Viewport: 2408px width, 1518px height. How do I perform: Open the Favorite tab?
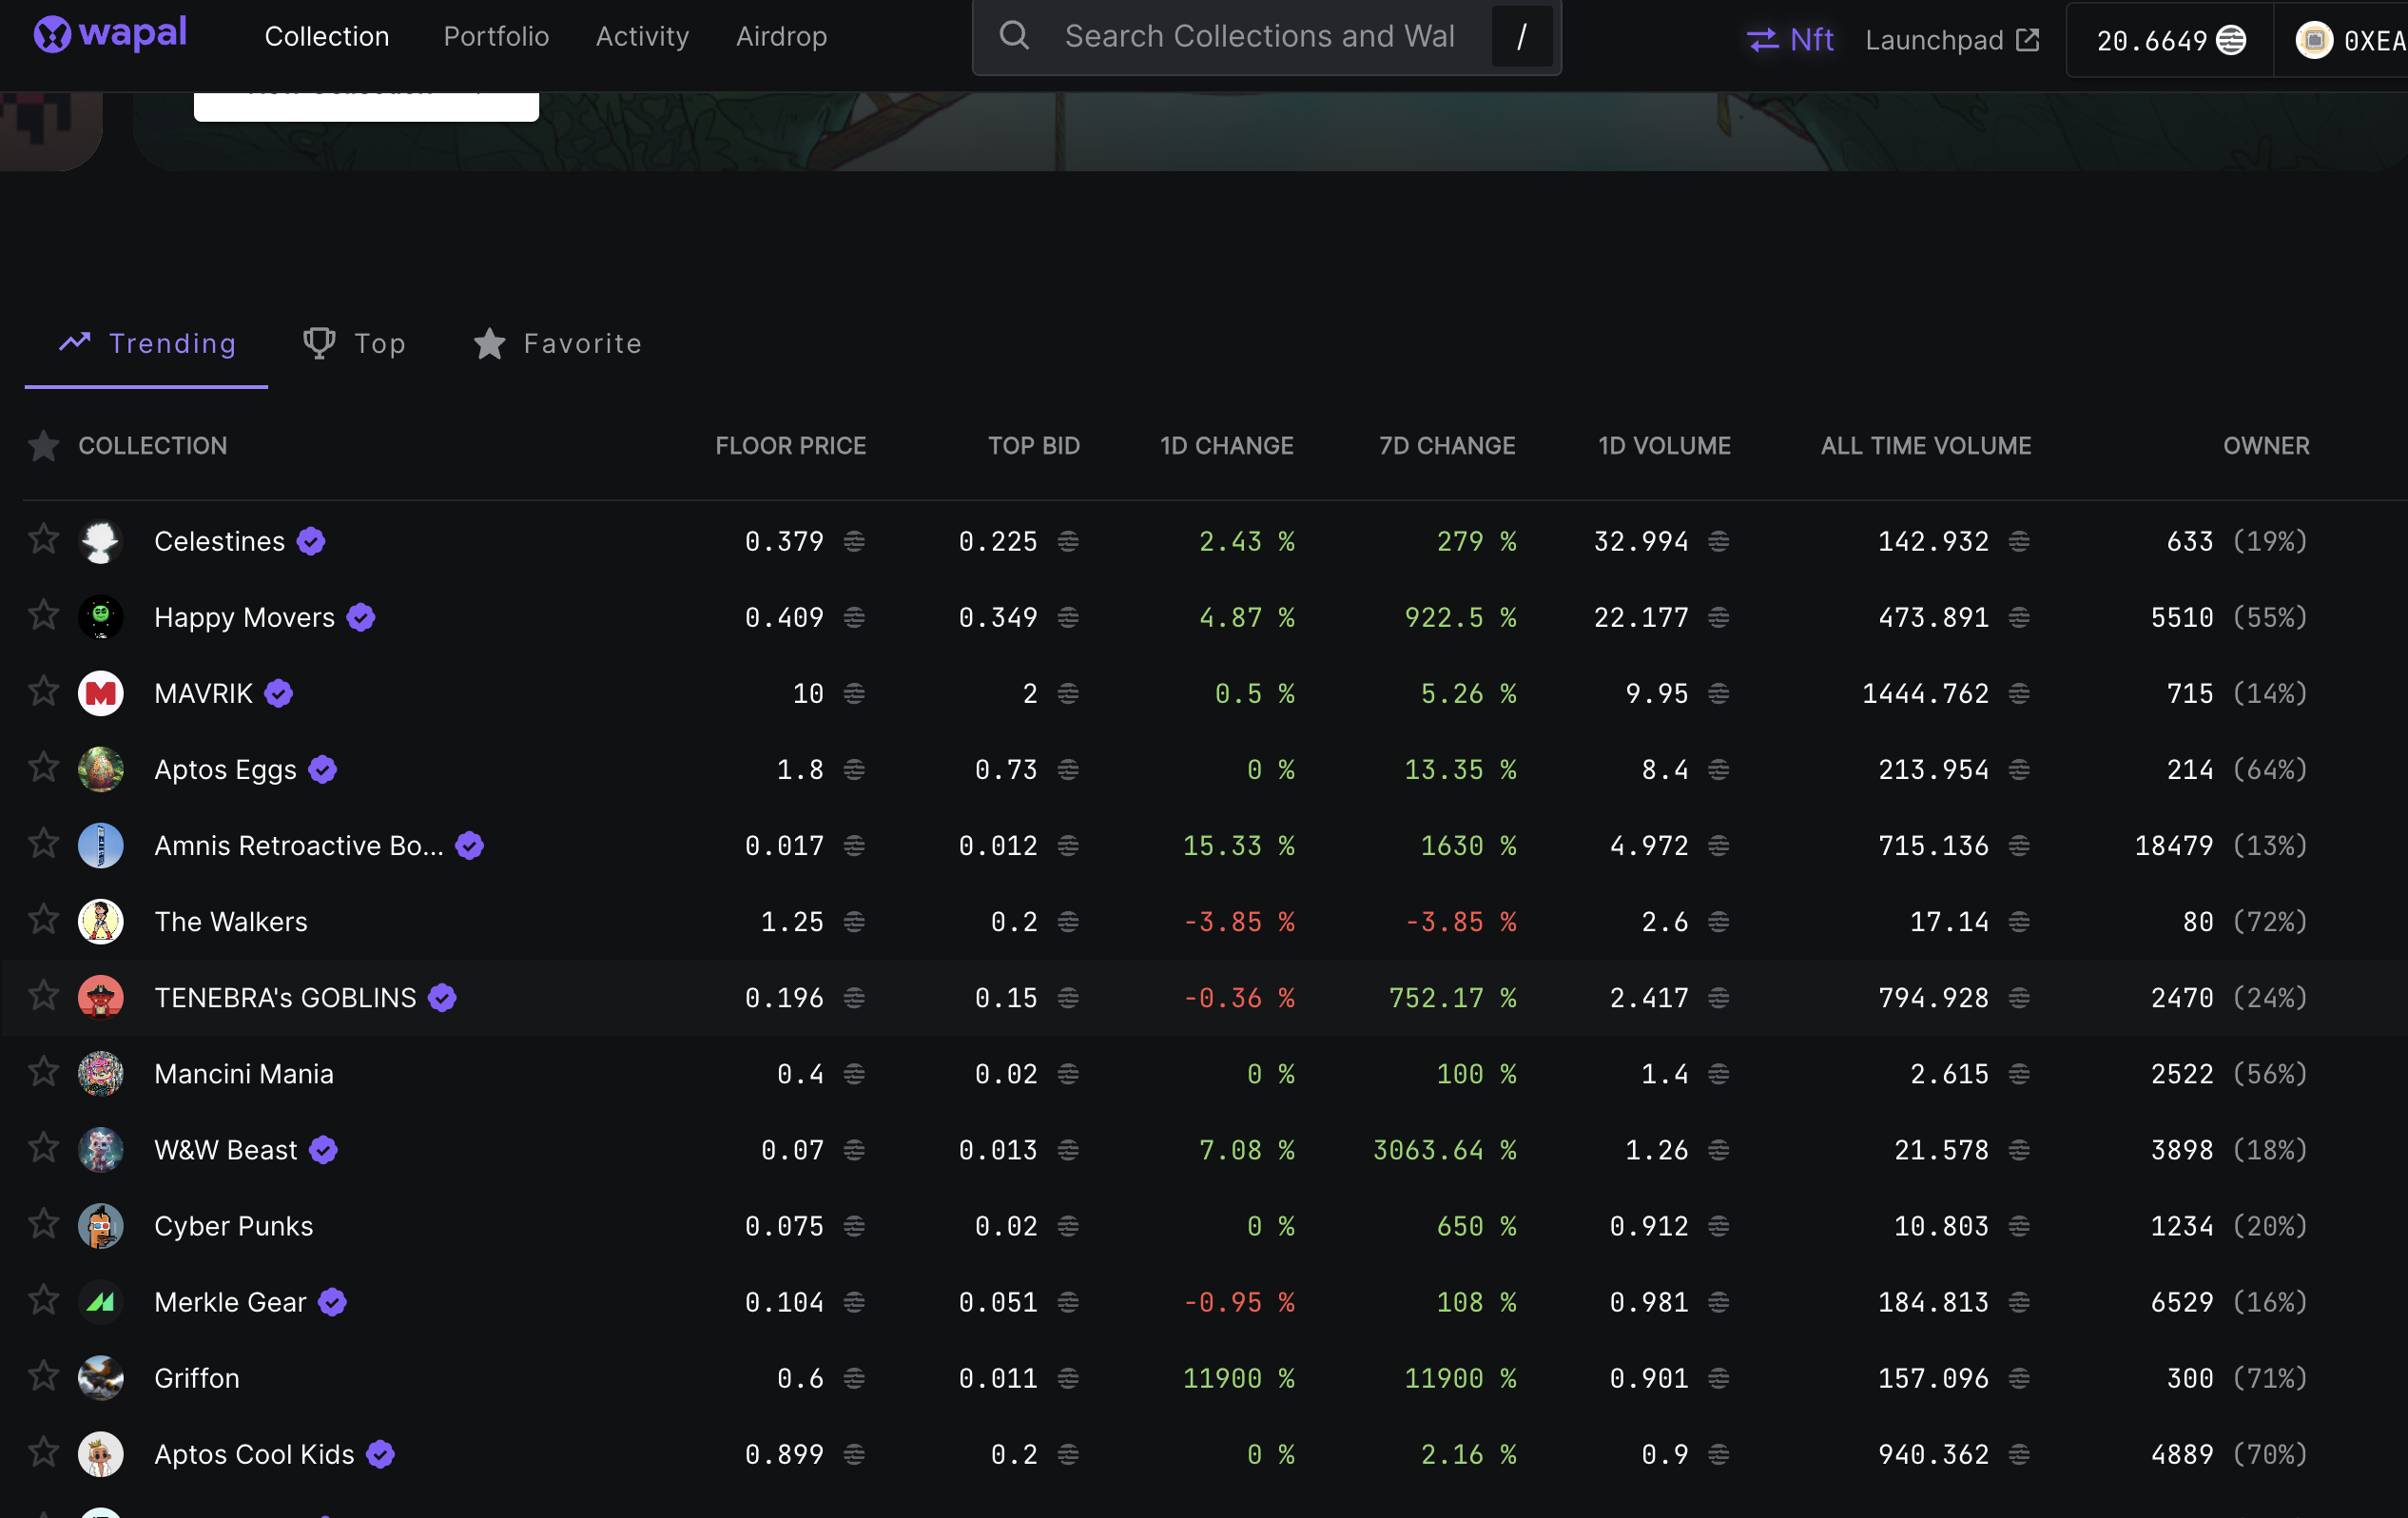coord(557,344)
